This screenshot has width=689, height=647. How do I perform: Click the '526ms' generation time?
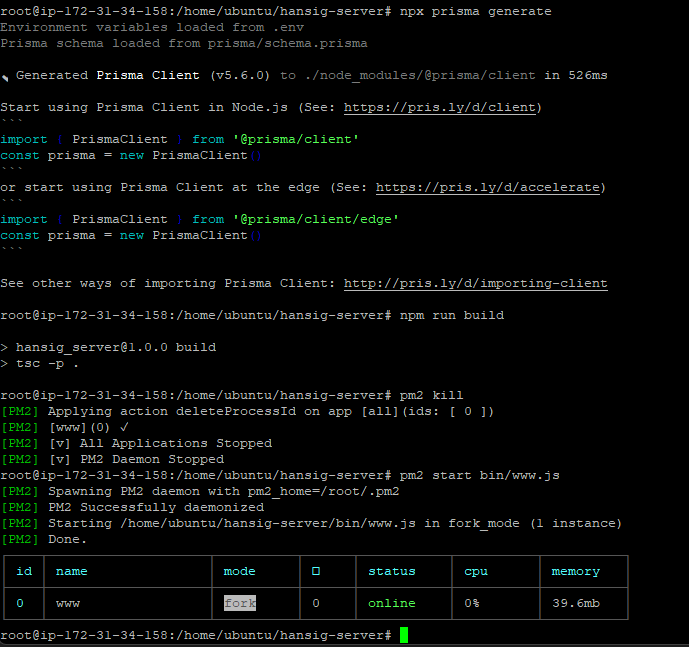click(587, 75)
